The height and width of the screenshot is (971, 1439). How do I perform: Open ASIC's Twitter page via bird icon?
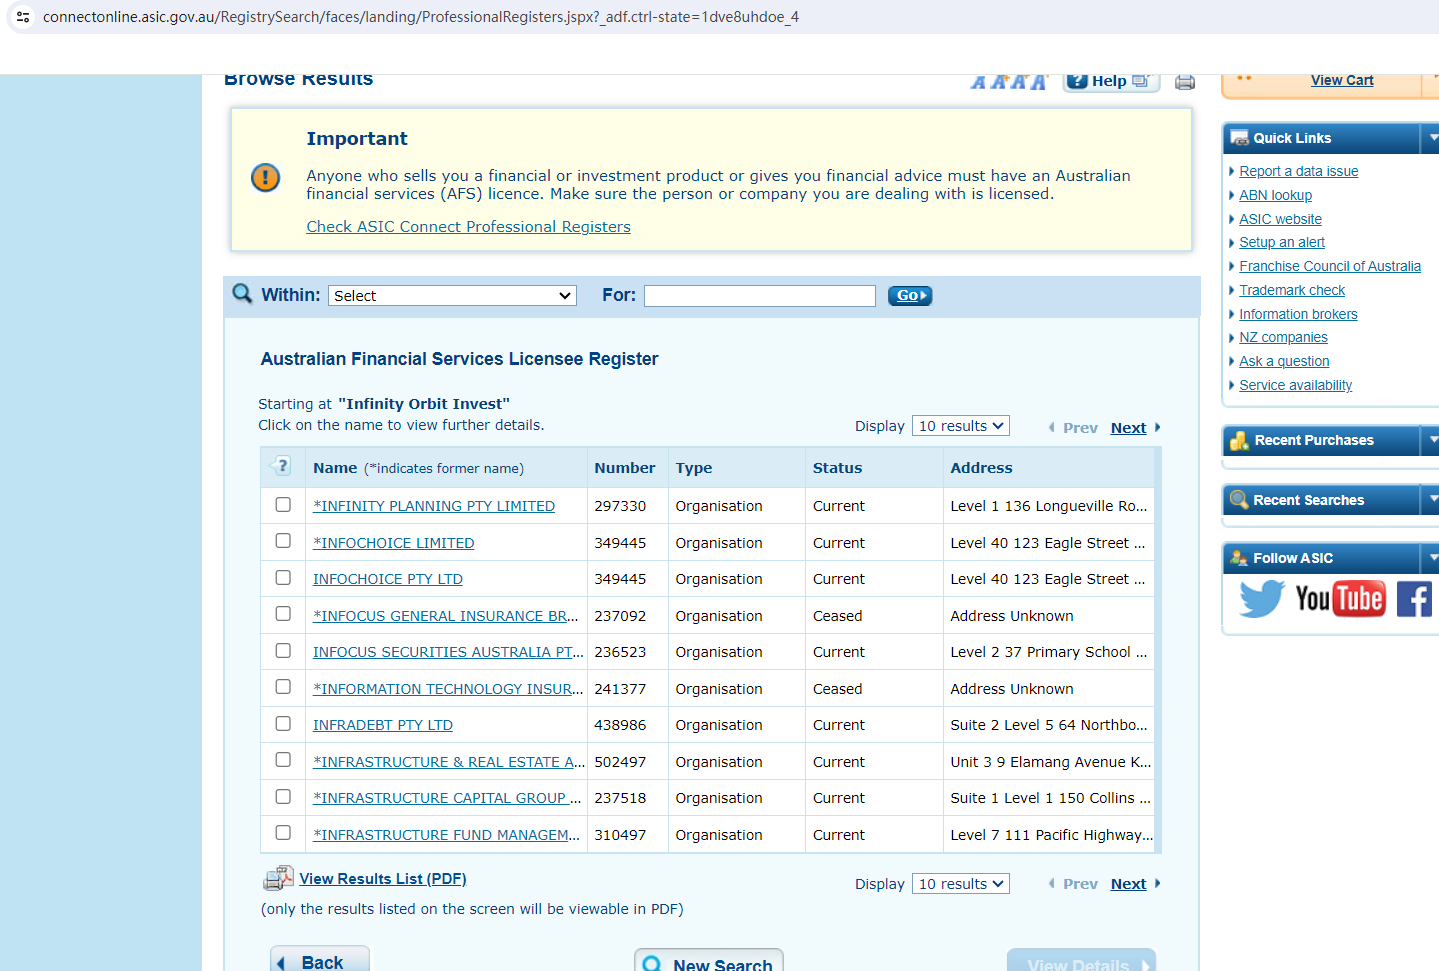click(1262, 599)
